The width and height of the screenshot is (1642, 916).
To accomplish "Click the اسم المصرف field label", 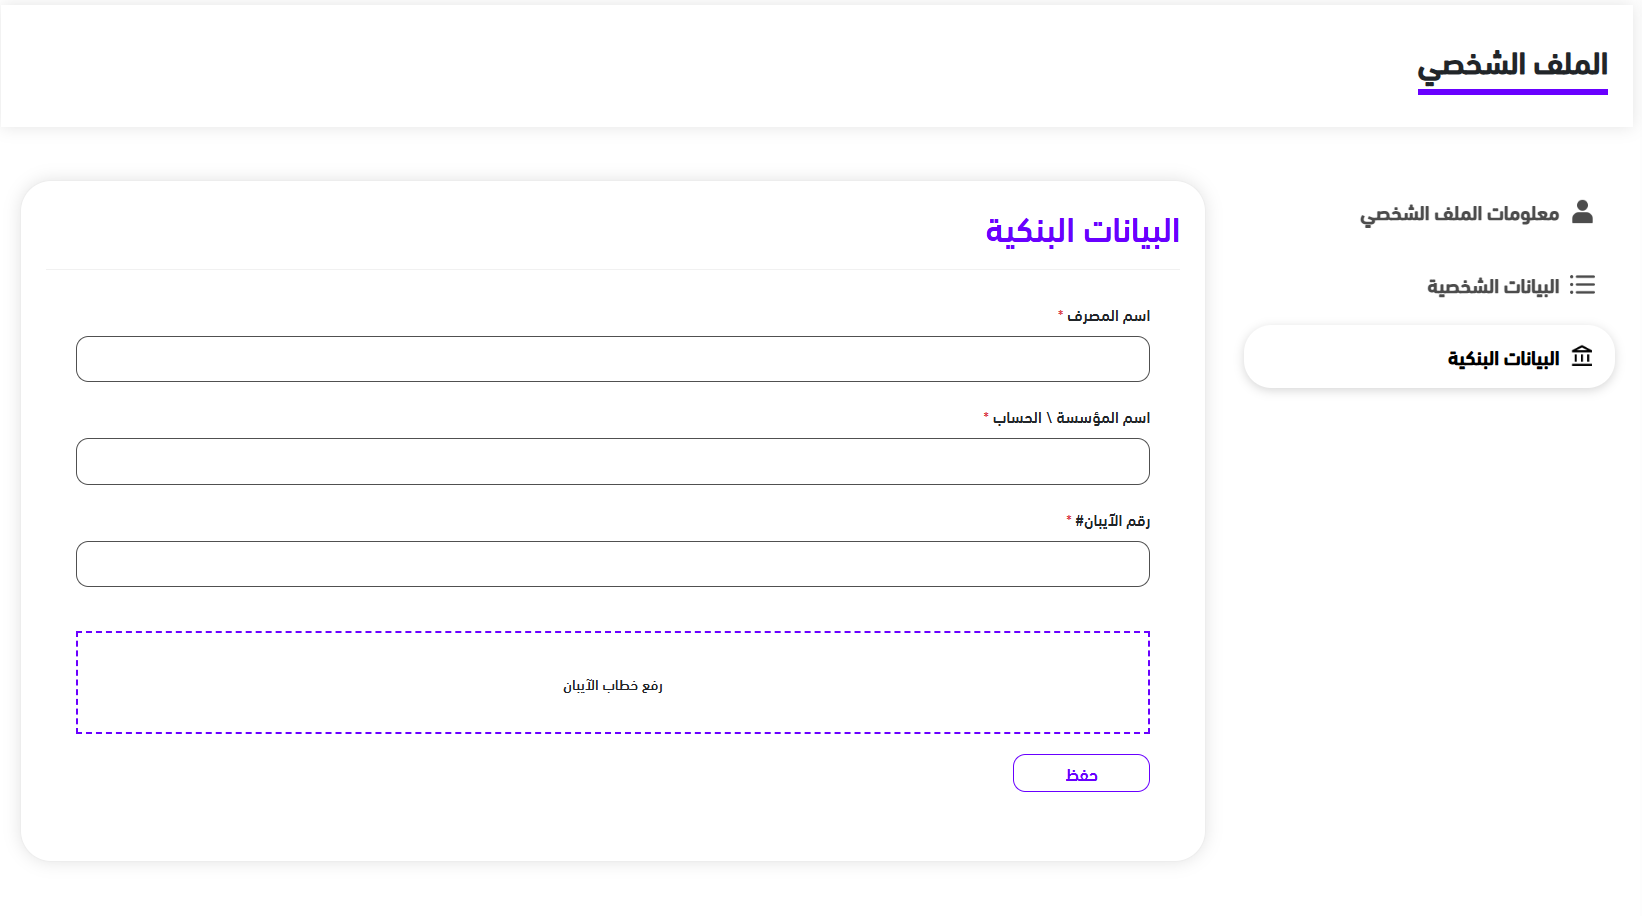I will pyautogui.click(x=1109, y=316).
